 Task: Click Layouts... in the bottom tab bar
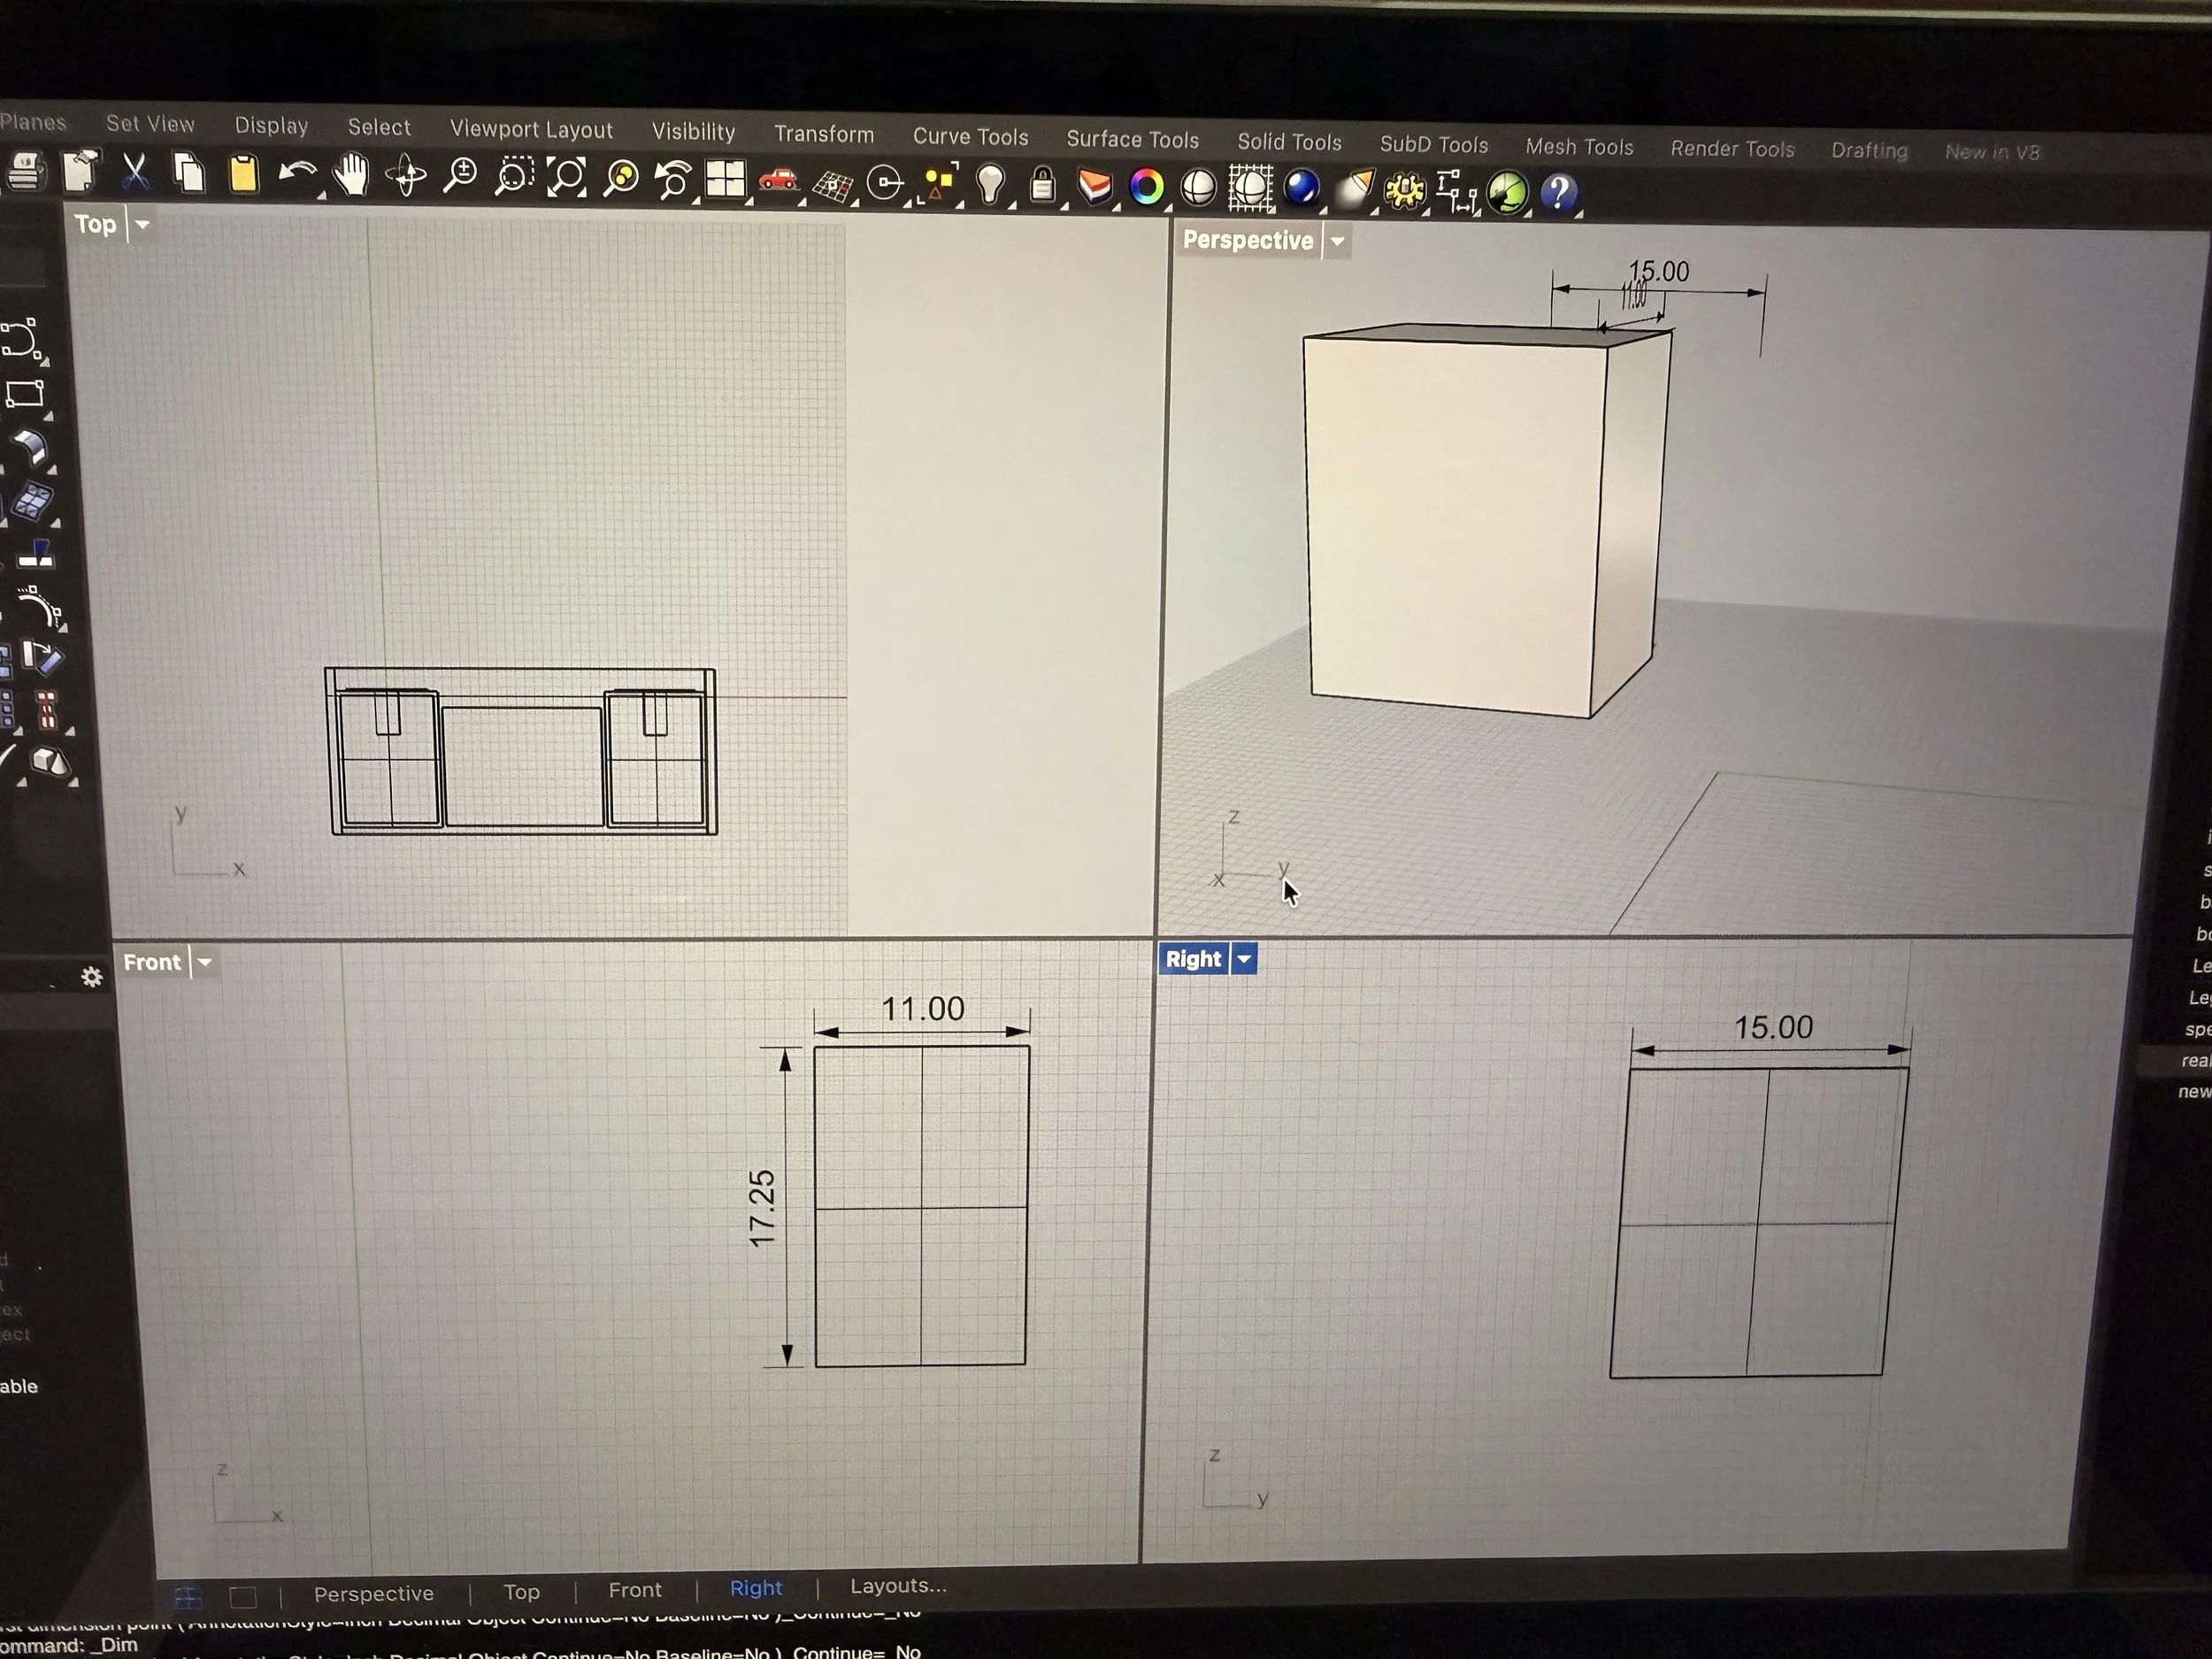click(897, 1586)
